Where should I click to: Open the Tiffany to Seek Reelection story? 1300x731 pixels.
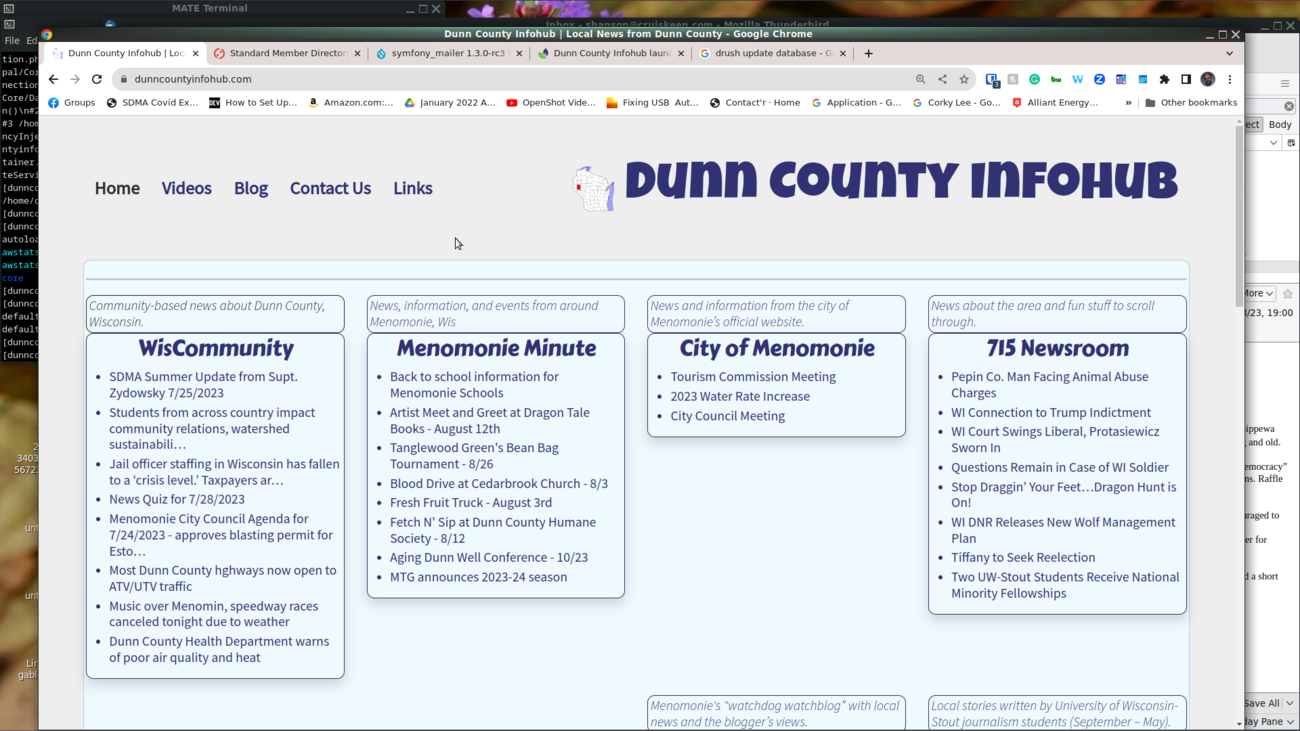tap(1022, 557)
